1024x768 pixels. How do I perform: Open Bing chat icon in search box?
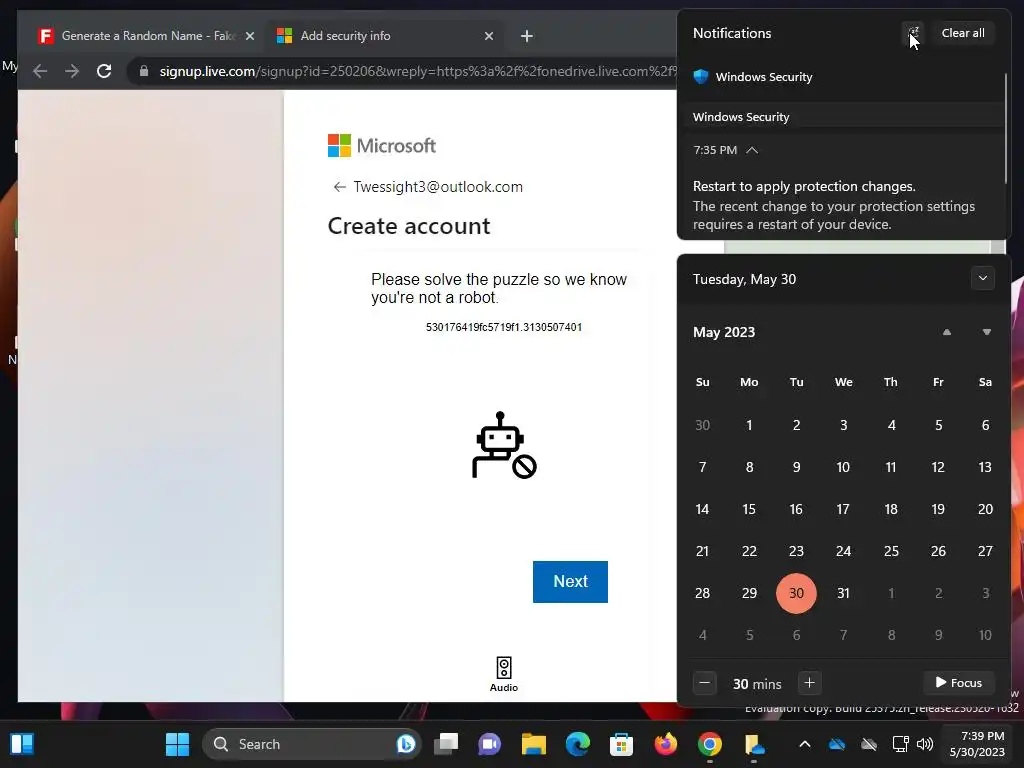click(x=406, y=744)
